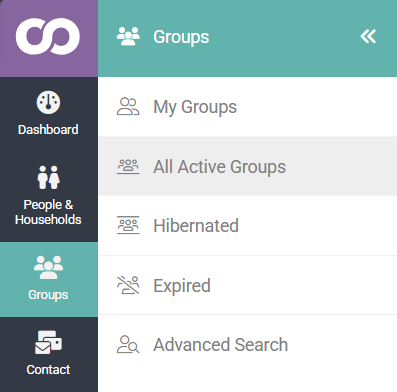Click the My Groups people outline icon
Viewport: 397px width, 392px height.
coord(128,106)
